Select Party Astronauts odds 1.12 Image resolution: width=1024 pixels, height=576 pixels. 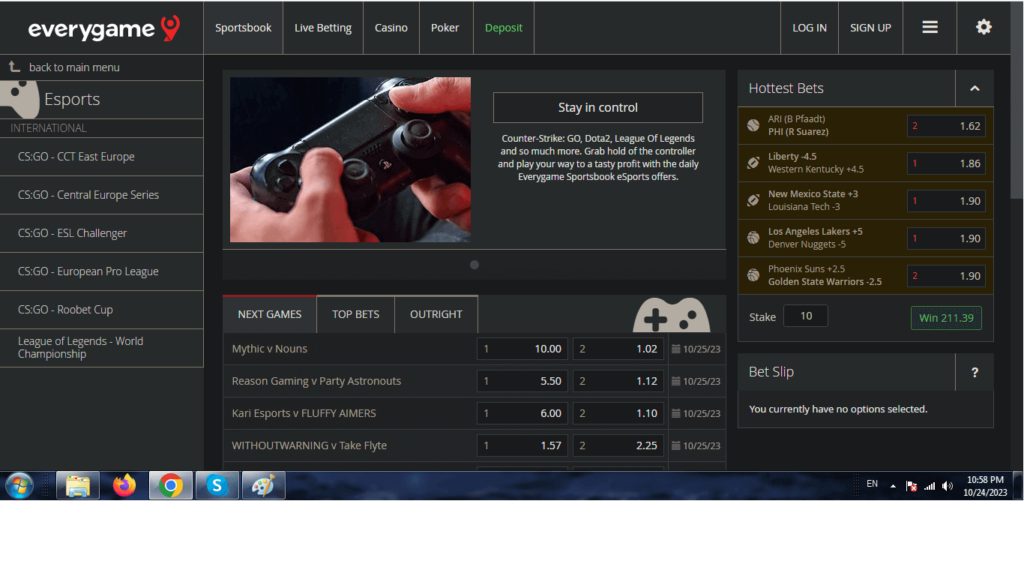[x=618, y=381]
